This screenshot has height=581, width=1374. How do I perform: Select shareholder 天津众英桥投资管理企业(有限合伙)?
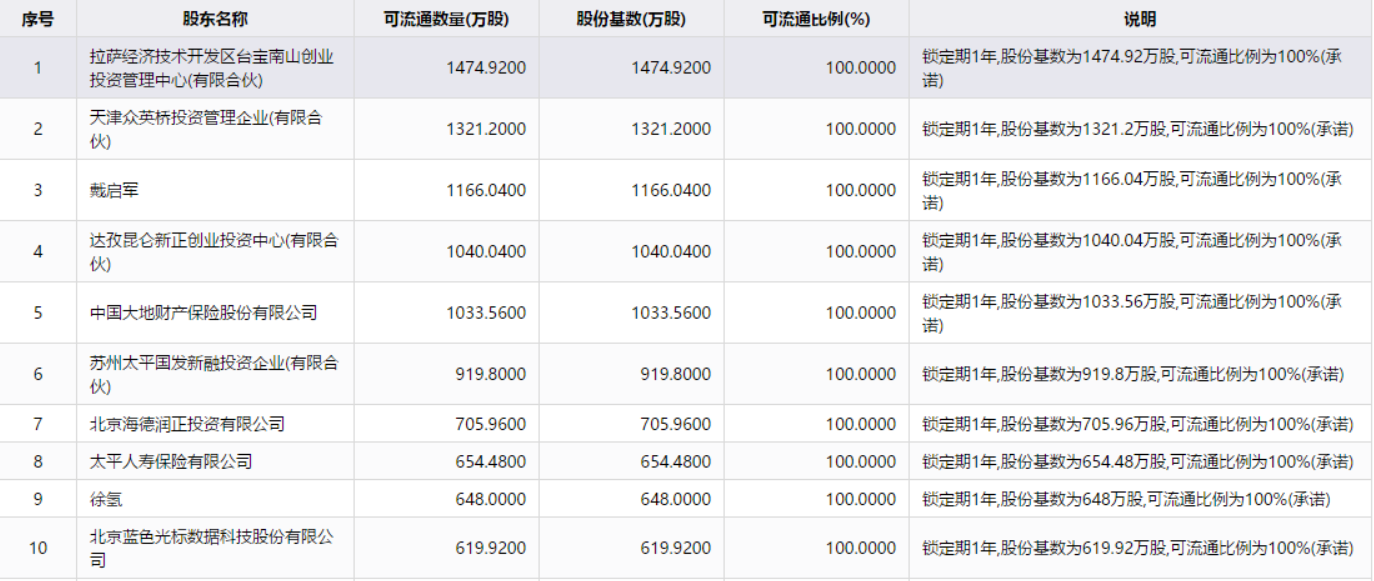point(206,129)
